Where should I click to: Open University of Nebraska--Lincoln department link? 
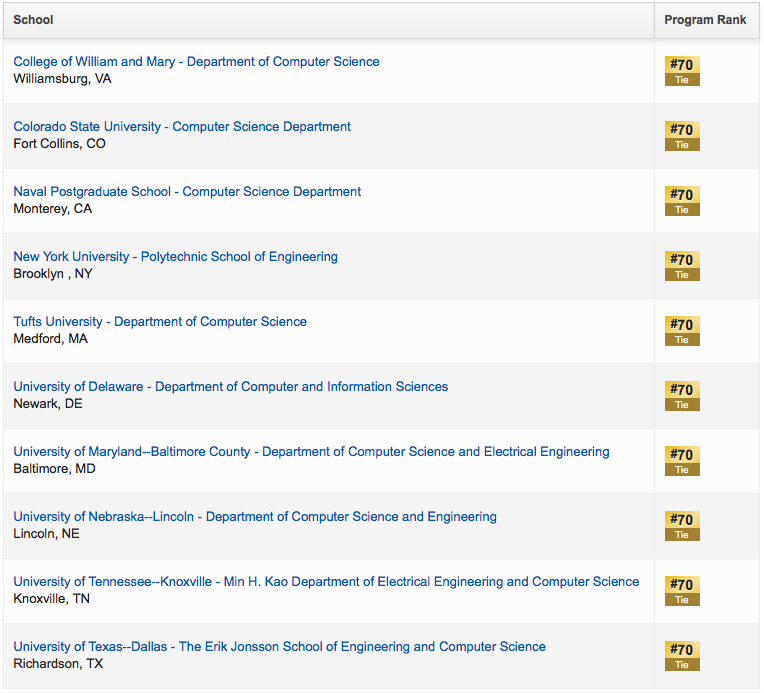[x=255, y=517]
